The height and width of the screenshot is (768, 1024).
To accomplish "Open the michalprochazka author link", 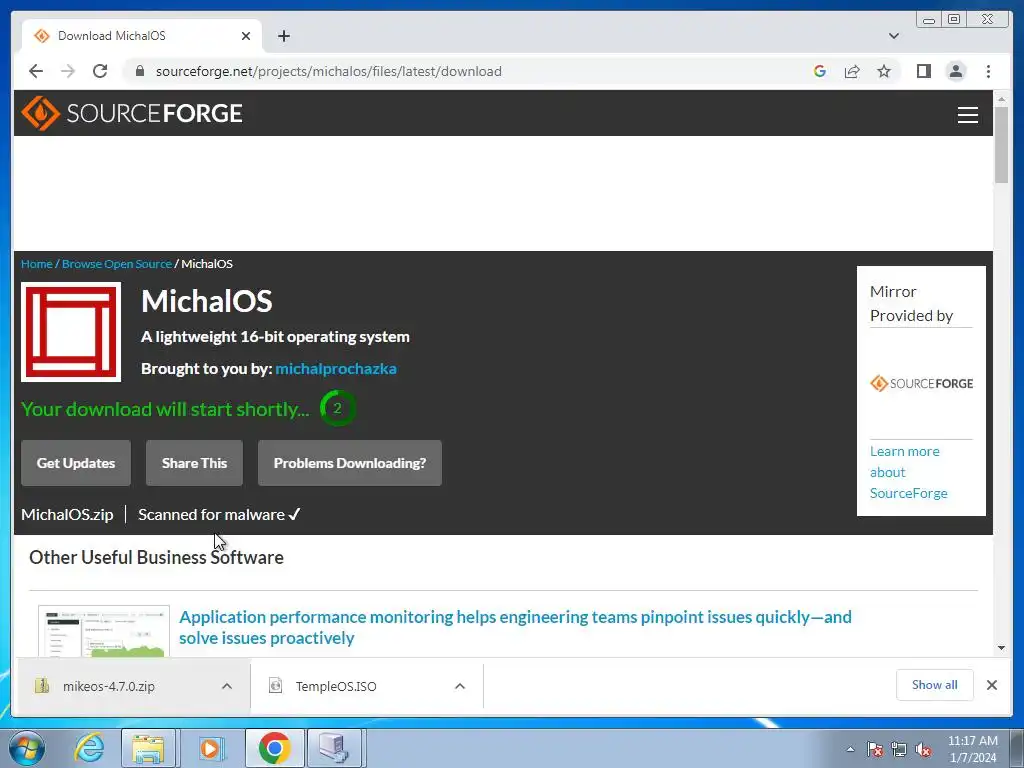I will [336, 368].
